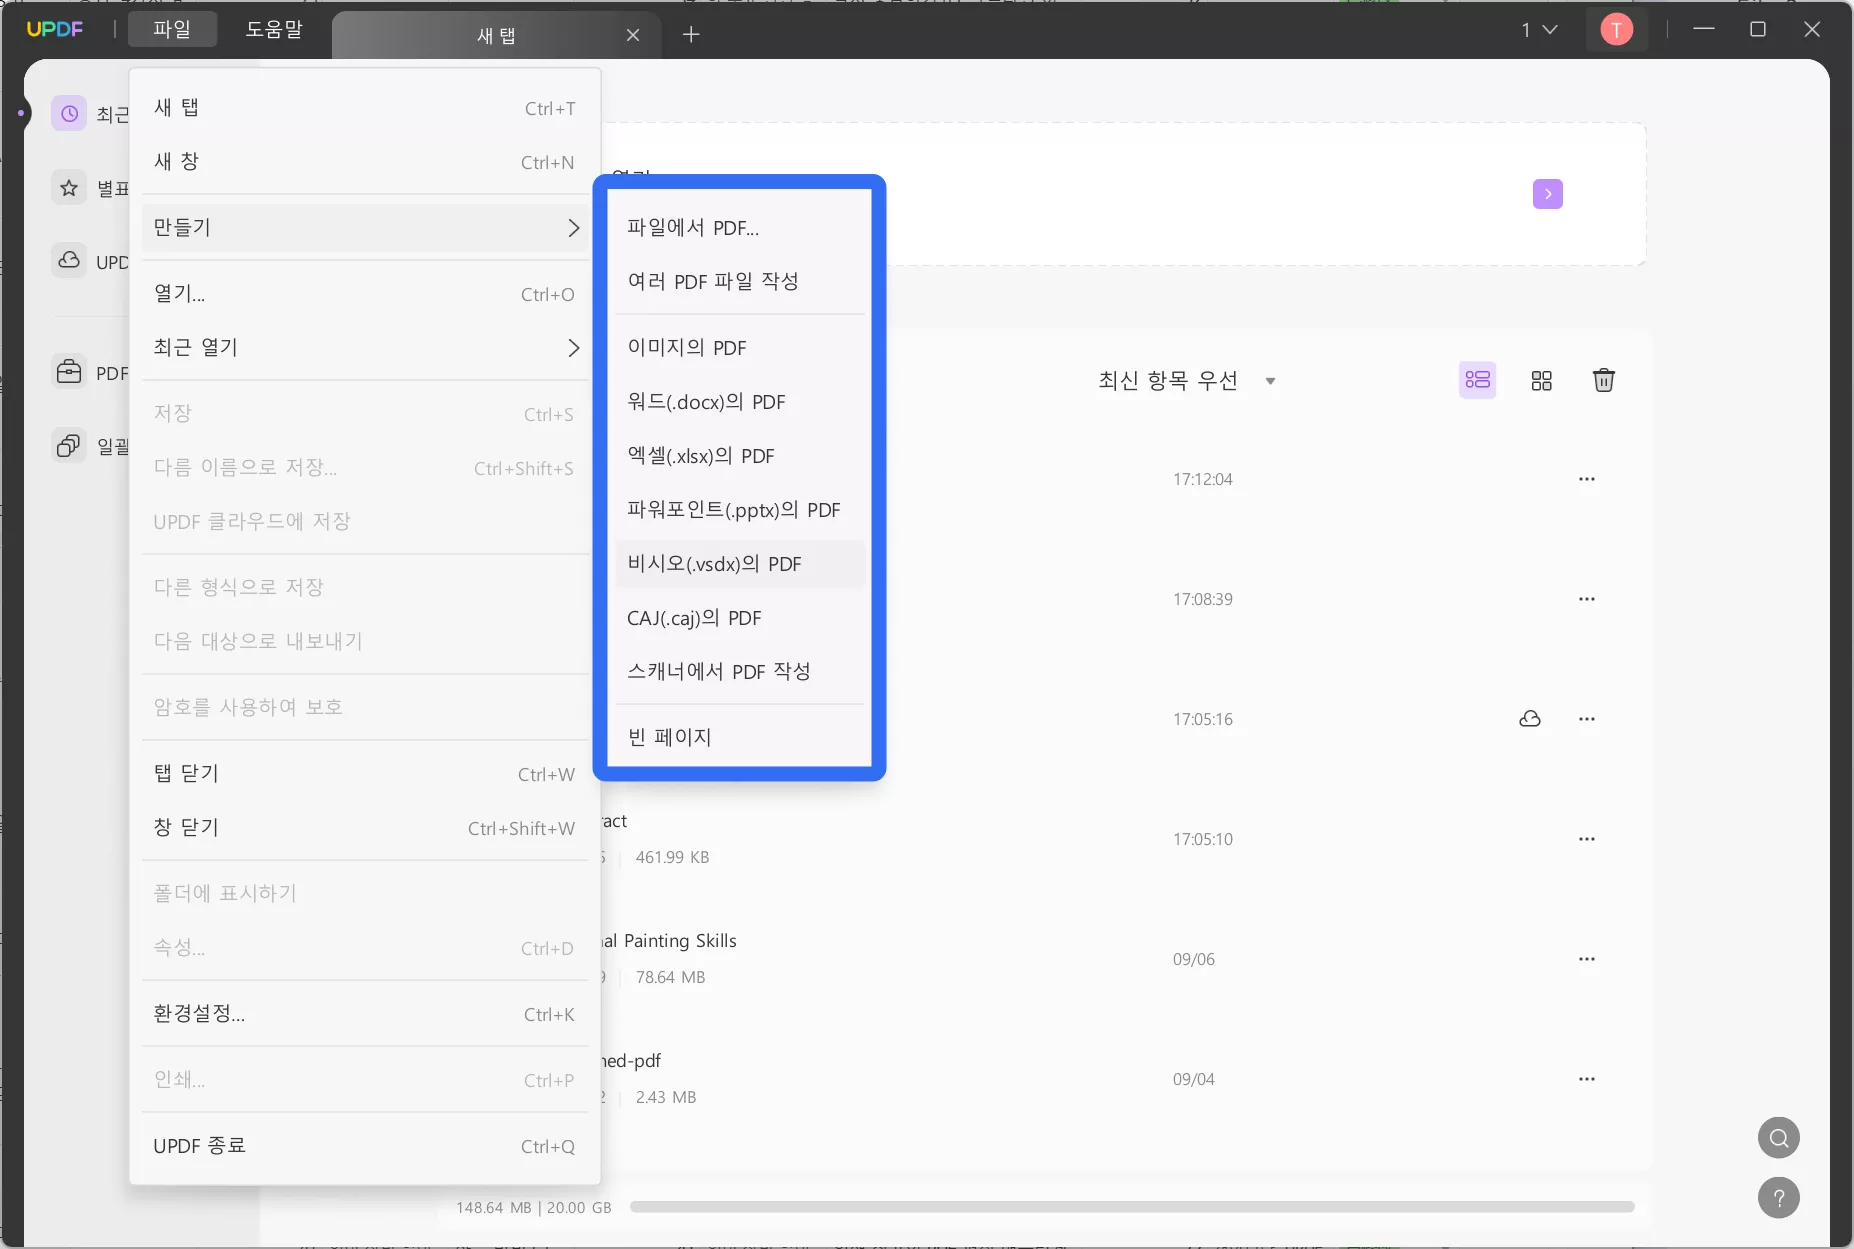Click the help question mark button
The width and height of the screenshot is (1854, 1249).
1779,1198
